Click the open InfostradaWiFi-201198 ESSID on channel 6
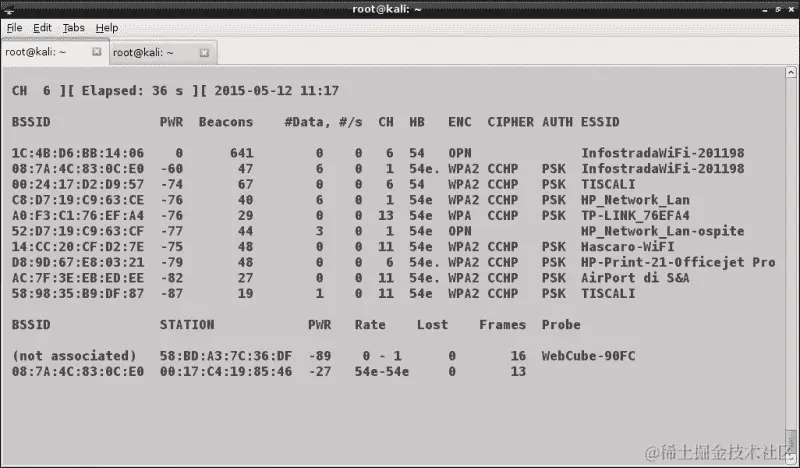 (x=662, y=153)
